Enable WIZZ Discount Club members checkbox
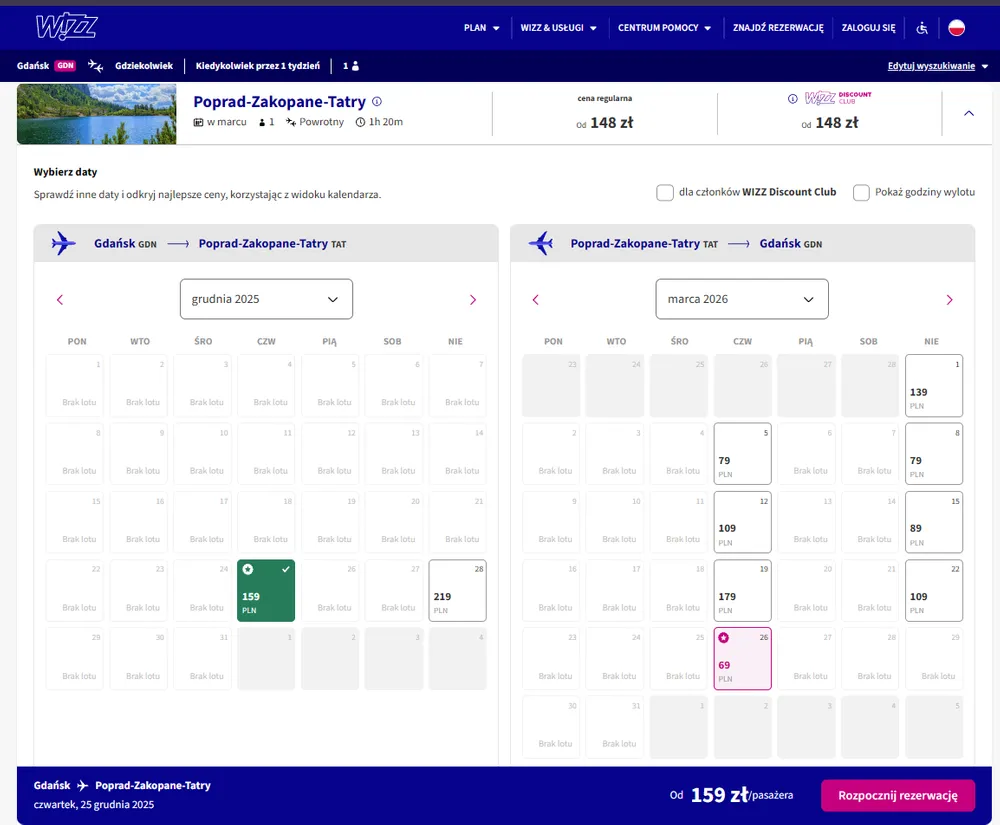This screenshot has height=825, width=1000. (665, 193)
